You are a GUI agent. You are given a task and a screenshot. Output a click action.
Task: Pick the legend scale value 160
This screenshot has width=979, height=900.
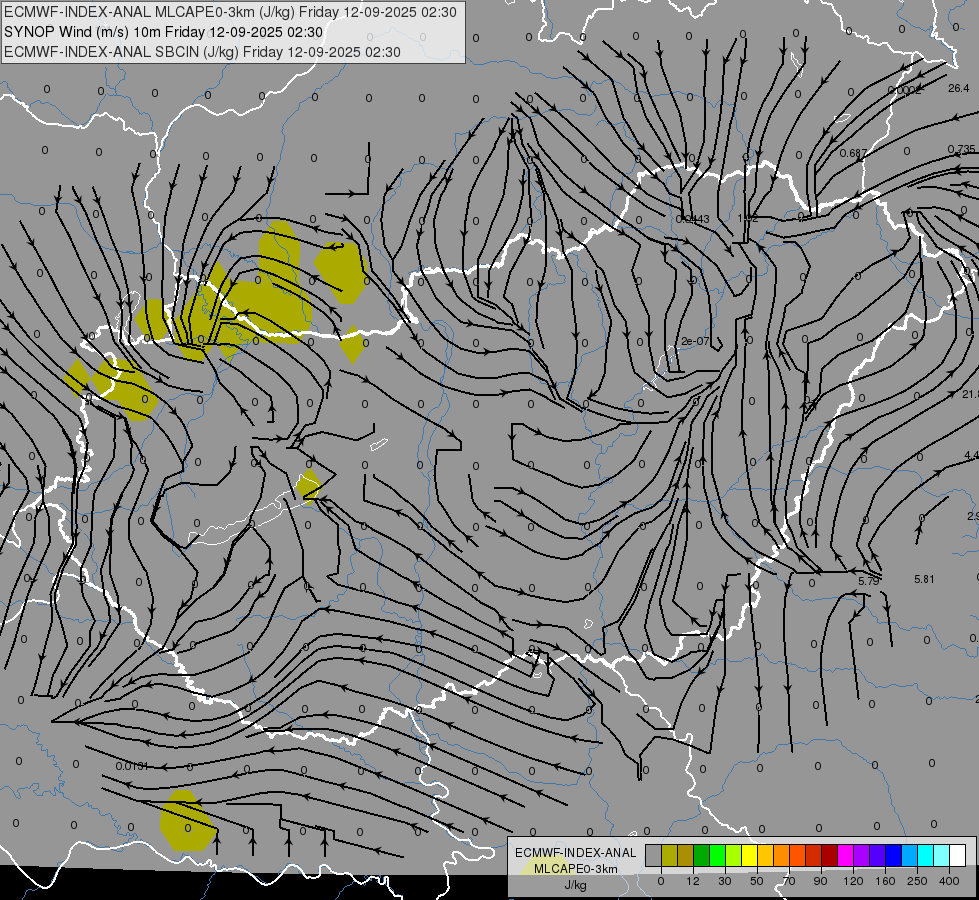885,881
